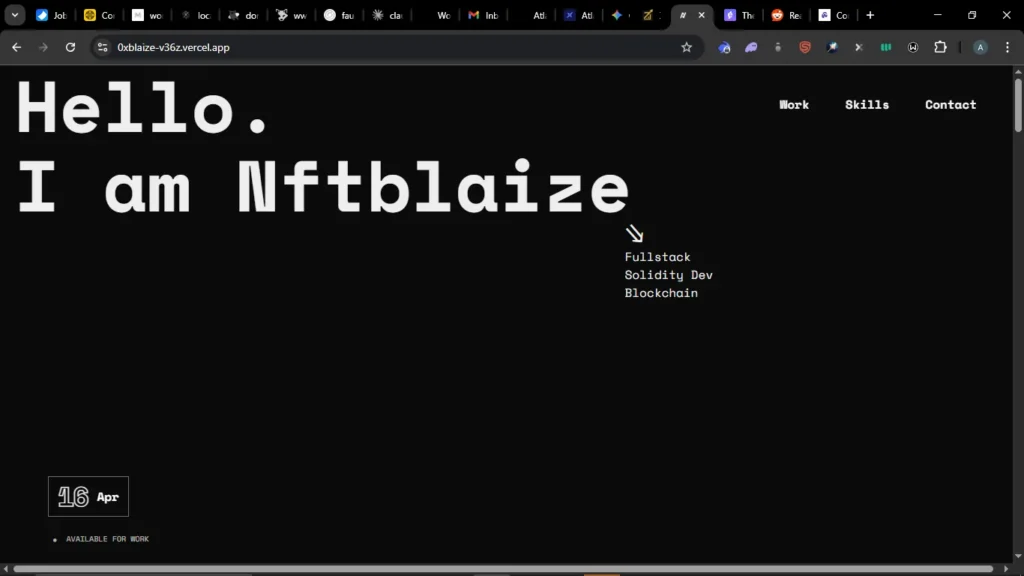Click the grayed X extension icon
The width and height of the screenshot is (1024, 576).
click(858, 47)
